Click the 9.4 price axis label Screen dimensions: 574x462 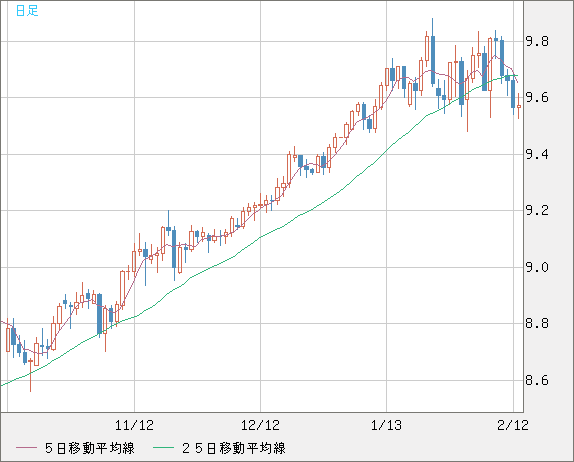click(x=537, y=154)
